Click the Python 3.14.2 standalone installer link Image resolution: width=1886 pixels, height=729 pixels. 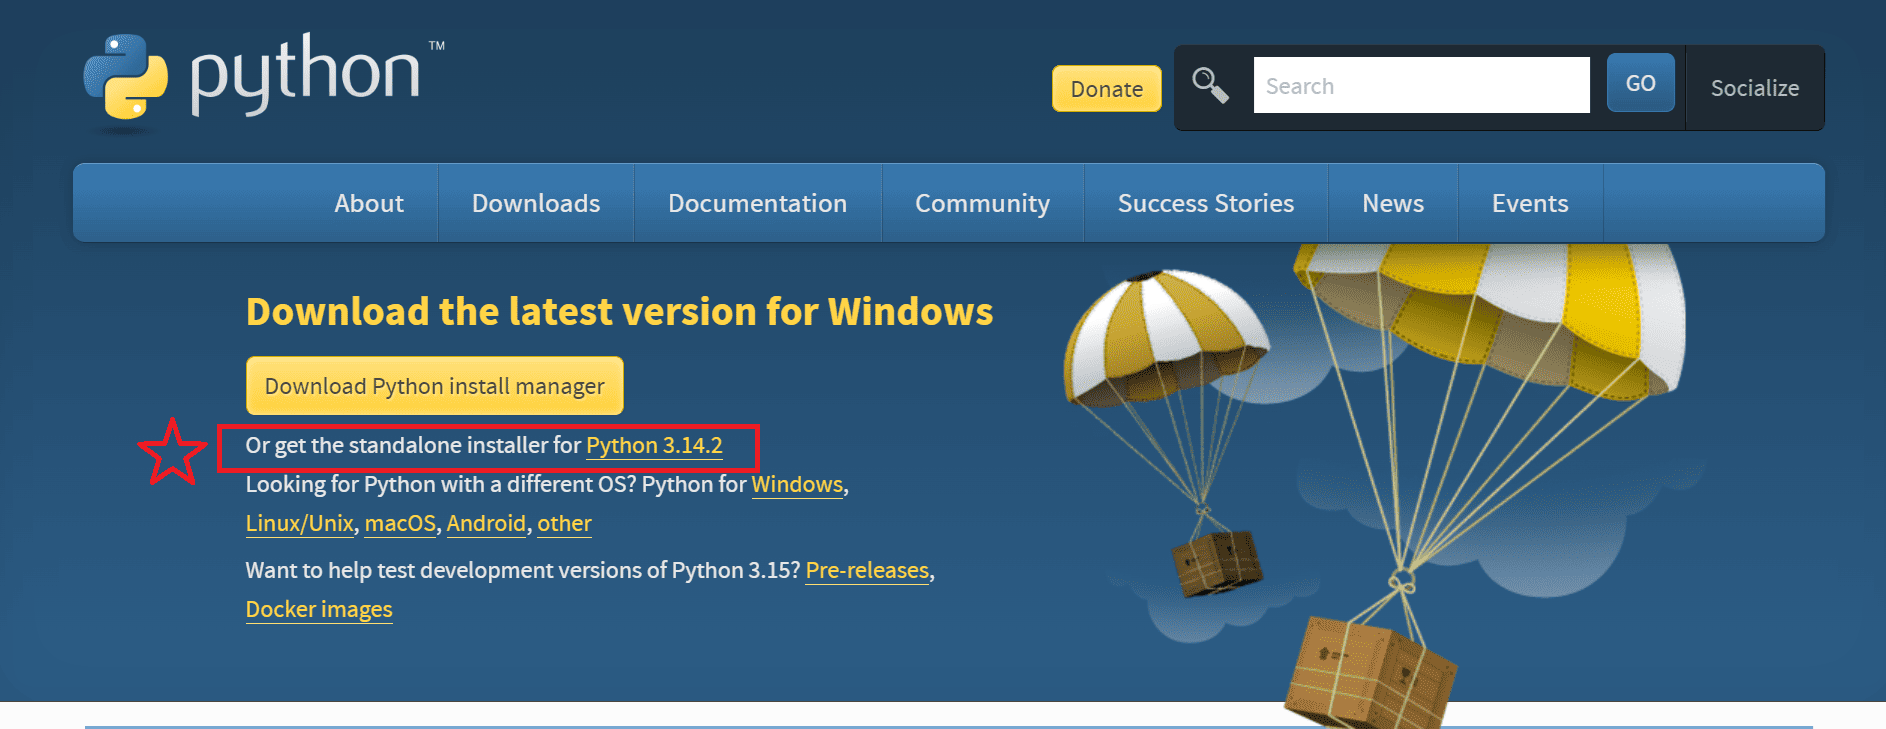(654, 446)
